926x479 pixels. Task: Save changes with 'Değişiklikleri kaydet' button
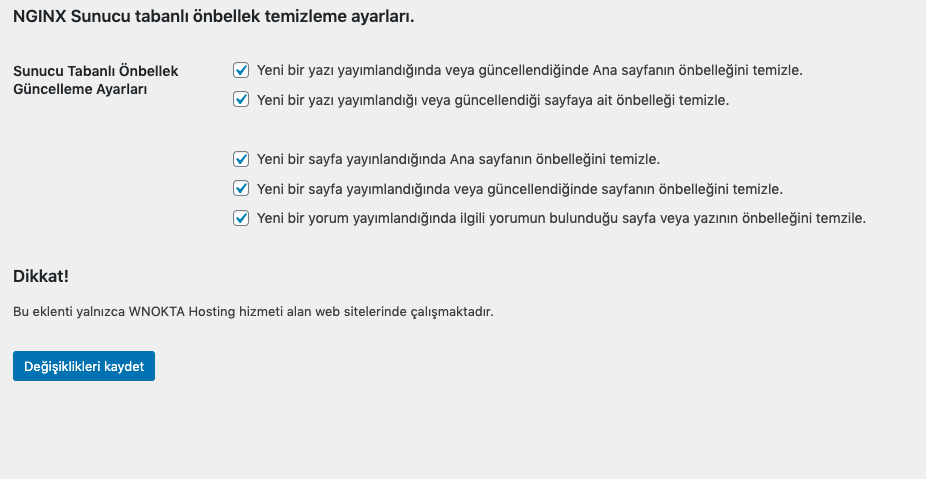point(84,366)
